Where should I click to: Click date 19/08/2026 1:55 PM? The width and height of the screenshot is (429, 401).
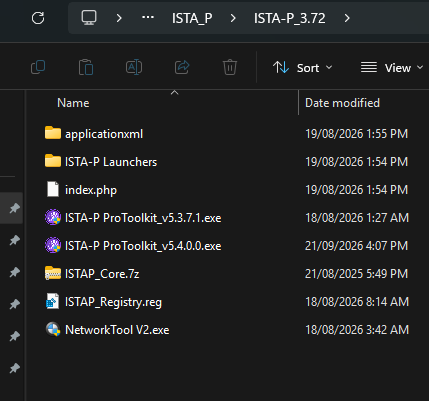point(356,134)
